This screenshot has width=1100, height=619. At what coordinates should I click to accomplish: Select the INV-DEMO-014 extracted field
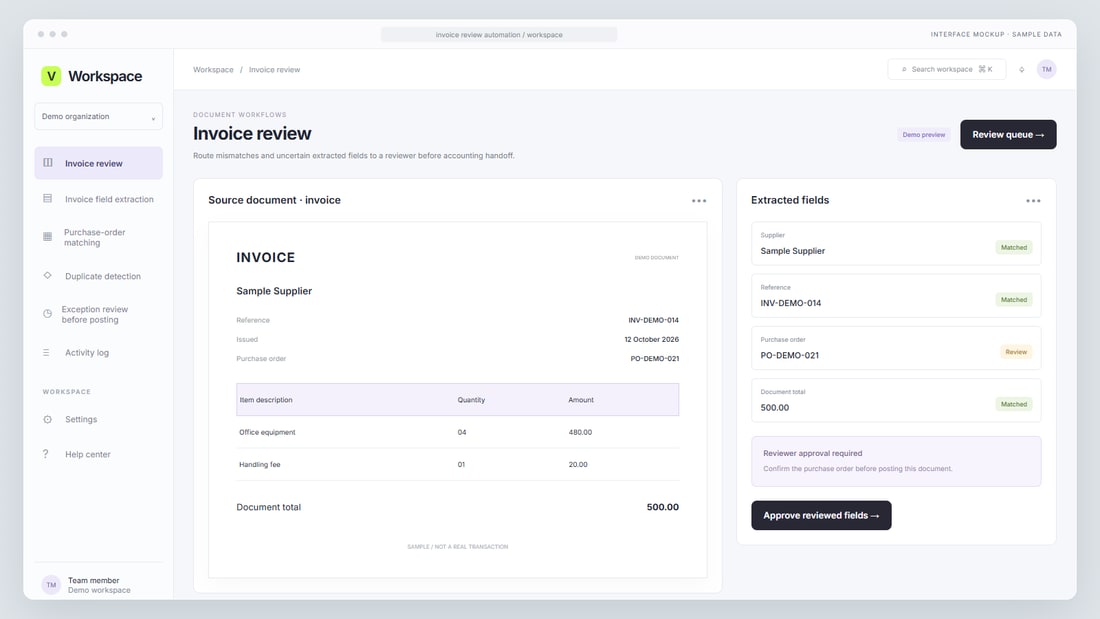896,296
